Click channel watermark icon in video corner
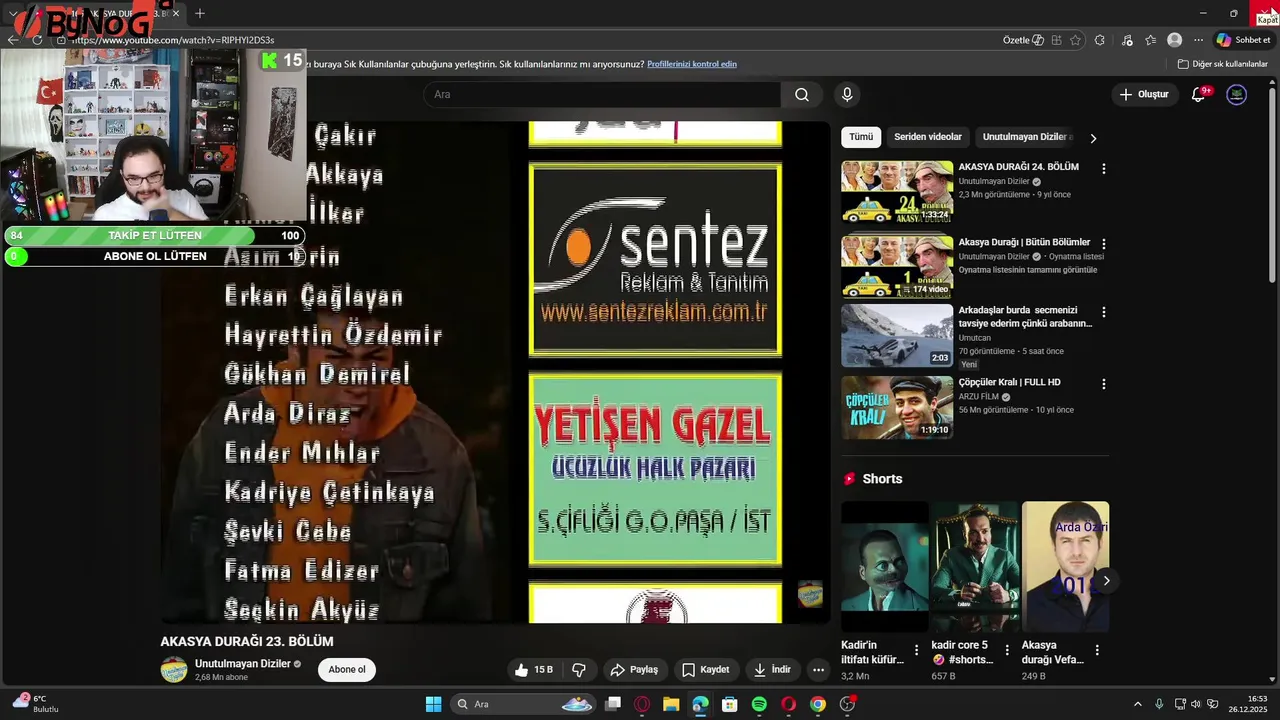This screenshot has width=1280, height=720. [x=810, y=594]
